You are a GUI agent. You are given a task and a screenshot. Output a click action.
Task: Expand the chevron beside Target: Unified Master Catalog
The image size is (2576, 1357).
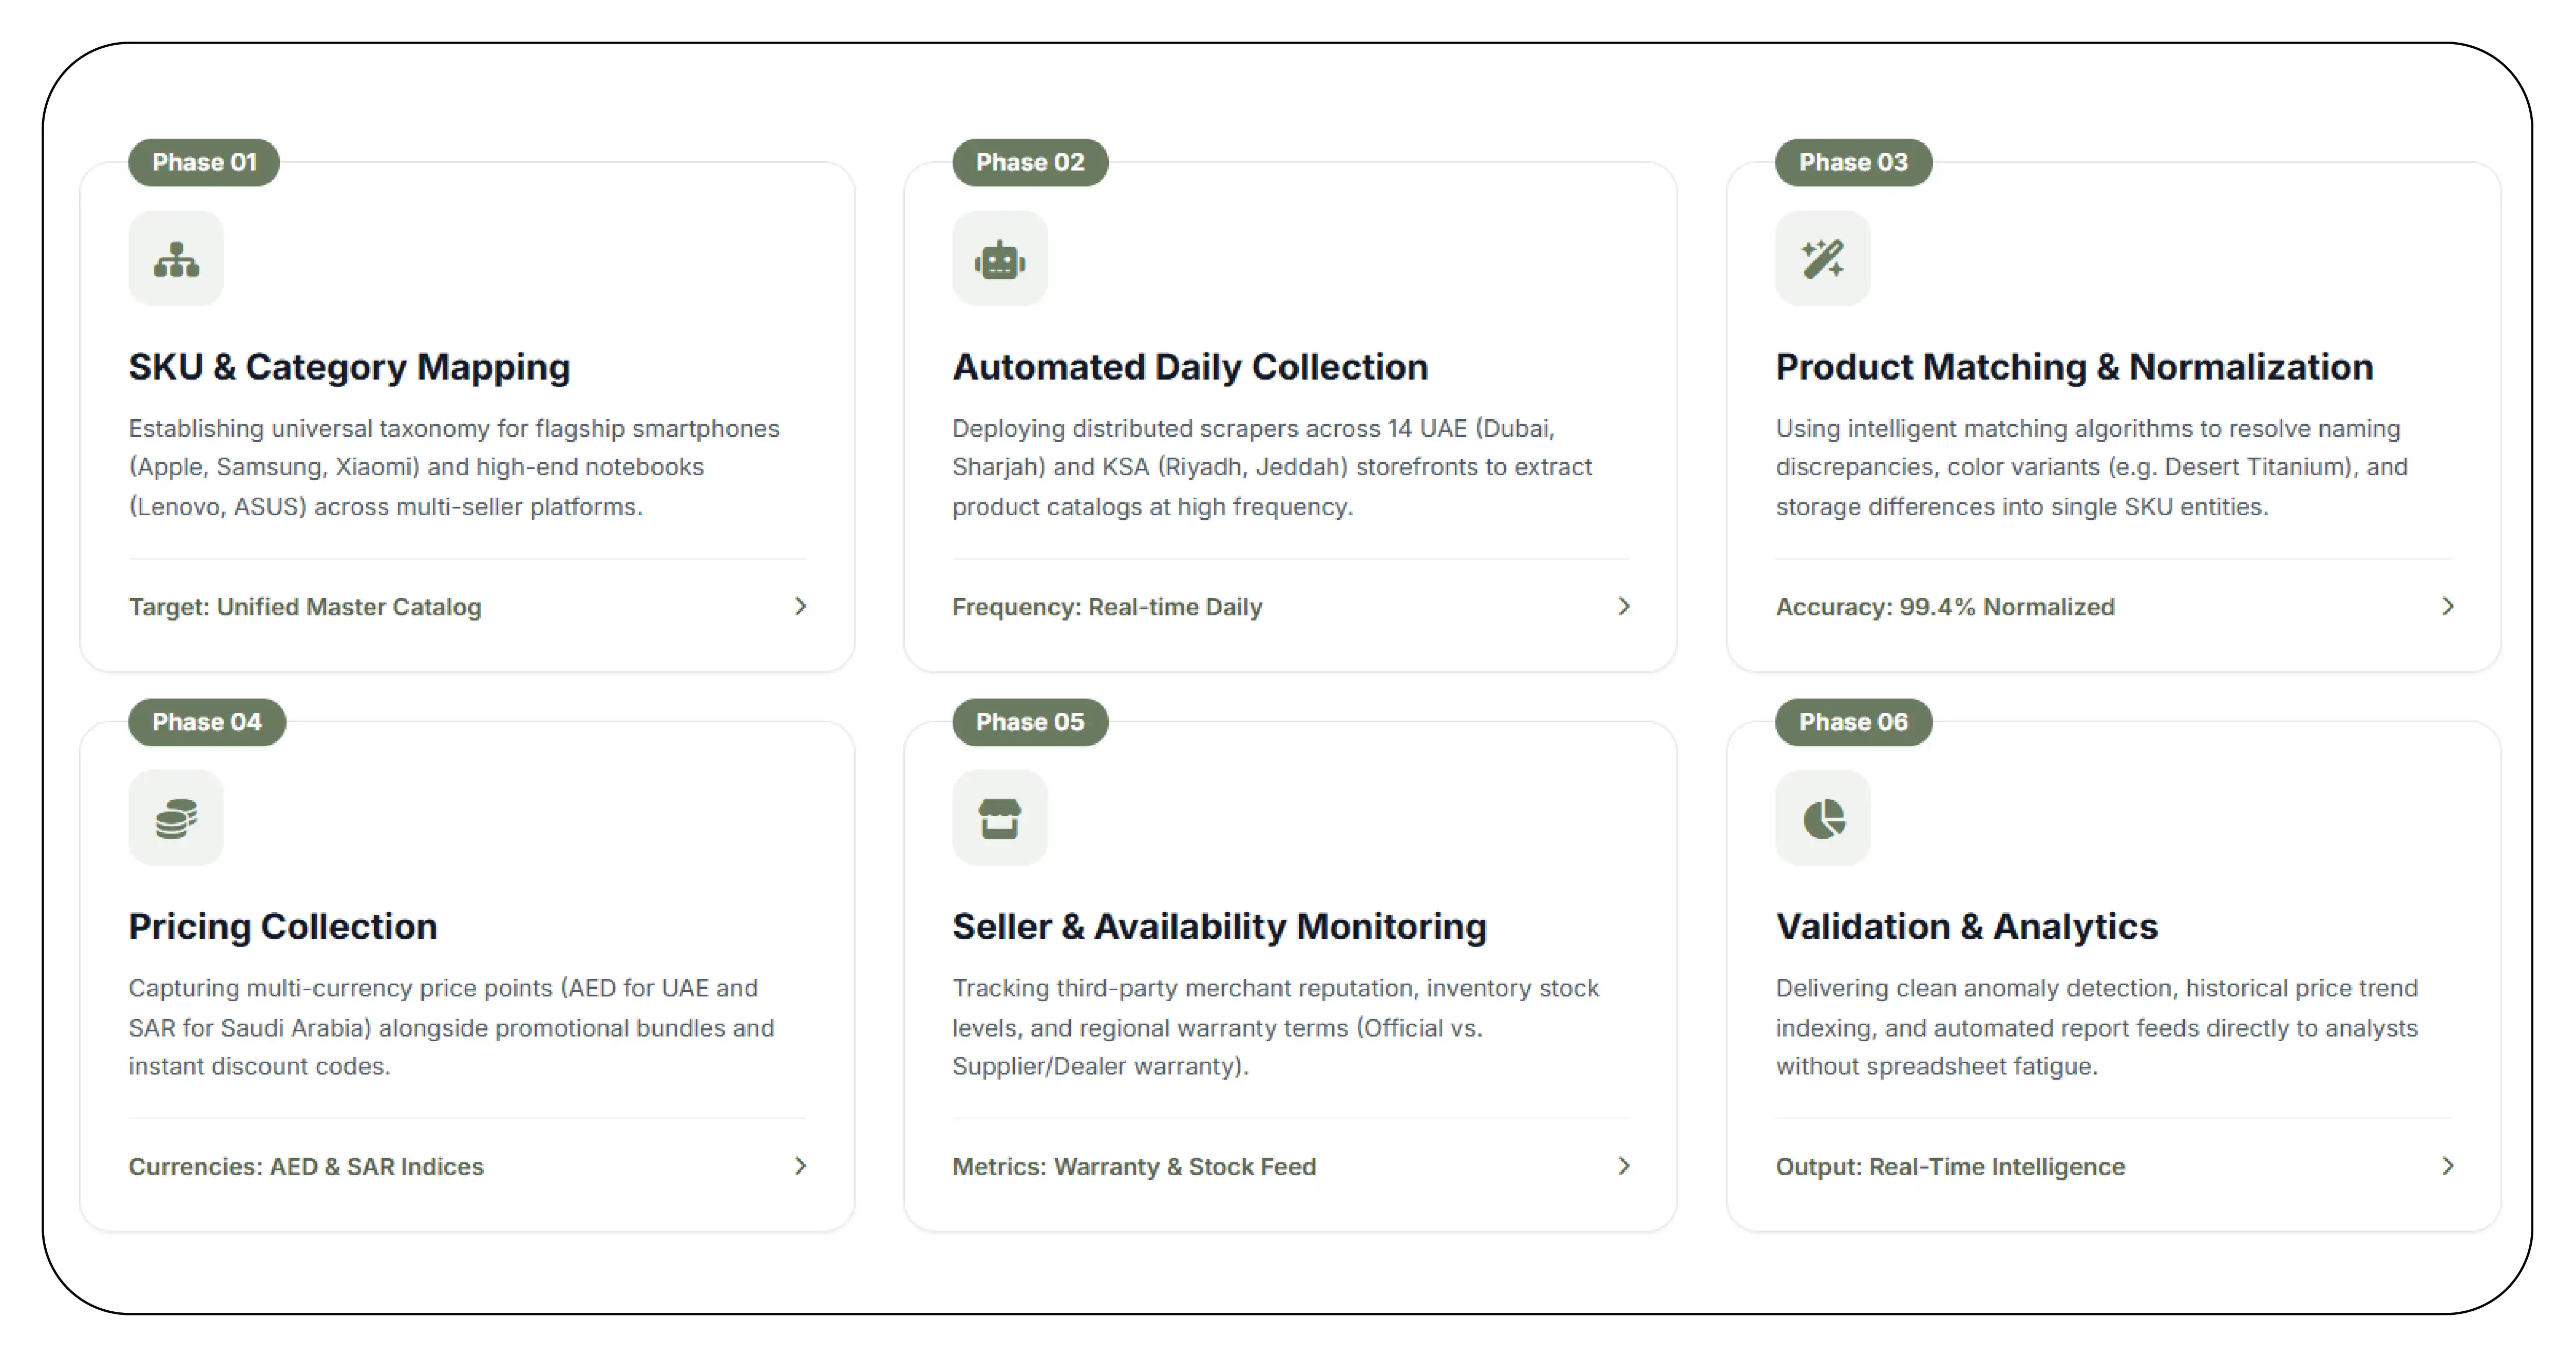click(800, 606)
